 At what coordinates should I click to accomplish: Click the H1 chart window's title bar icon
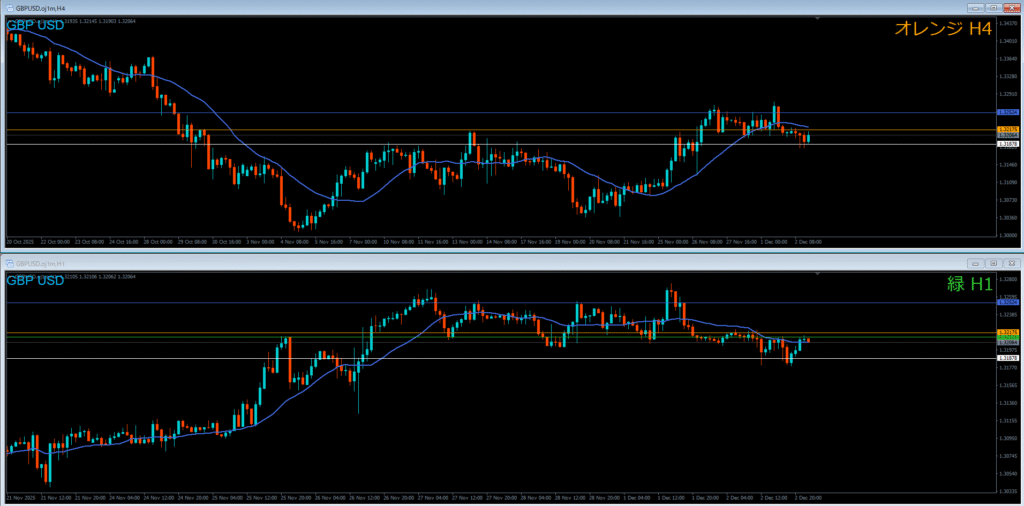[8, 263]
